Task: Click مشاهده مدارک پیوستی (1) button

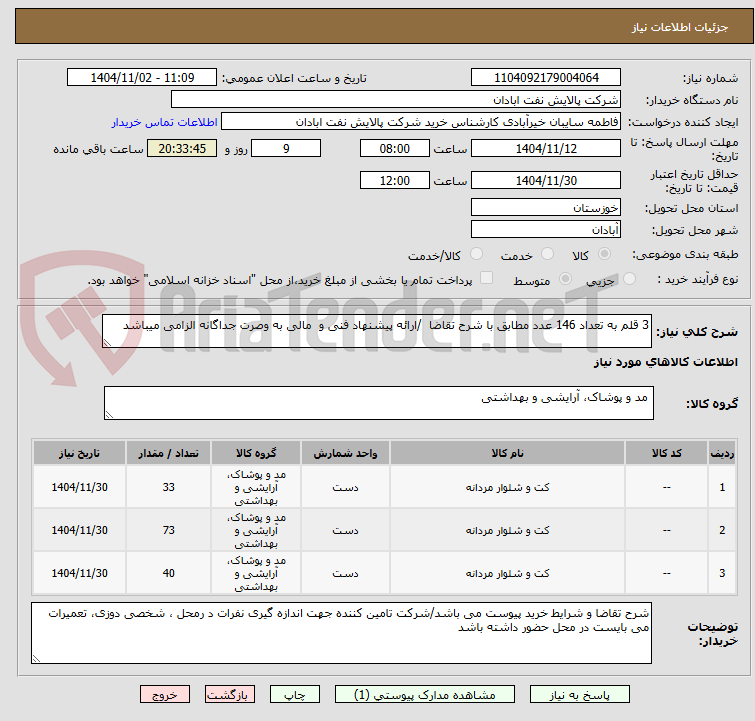Action: tap(425, 695)
